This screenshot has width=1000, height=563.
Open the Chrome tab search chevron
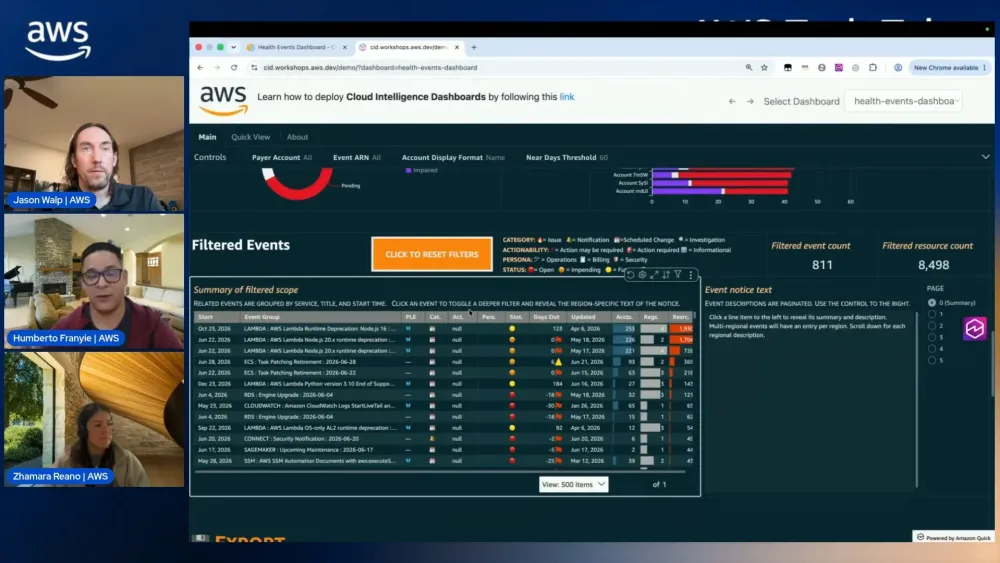(233, 47)
